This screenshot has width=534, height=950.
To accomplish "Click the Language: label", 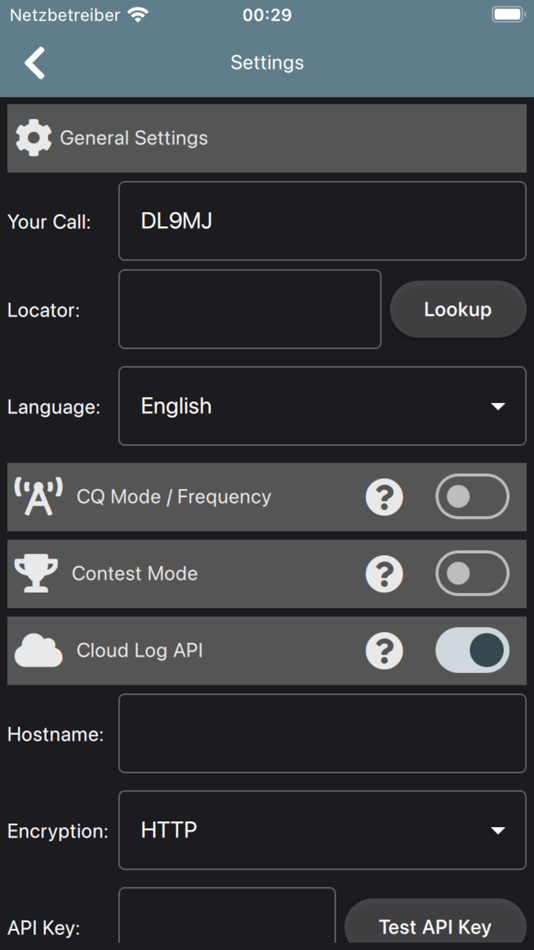I will [x=54, y=407].
